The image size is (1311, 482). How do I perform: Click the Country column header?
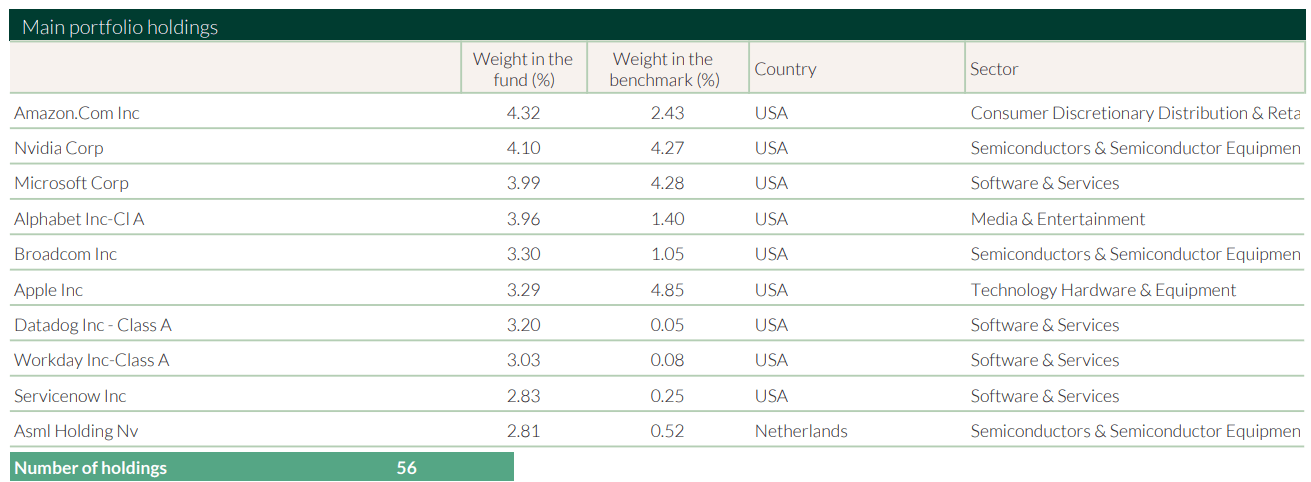pyautogui.click(x=785, y=69)
